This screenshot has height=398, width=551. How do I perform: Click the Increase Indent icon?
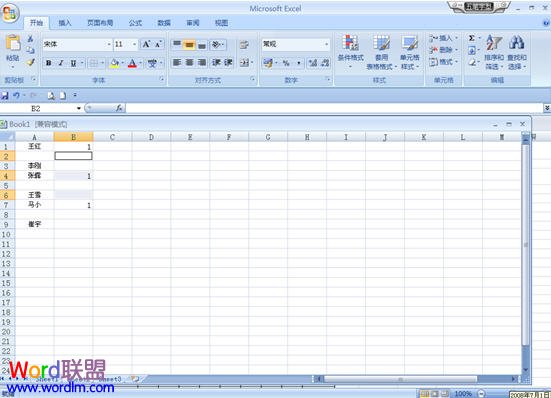click(x=228, y=63)
